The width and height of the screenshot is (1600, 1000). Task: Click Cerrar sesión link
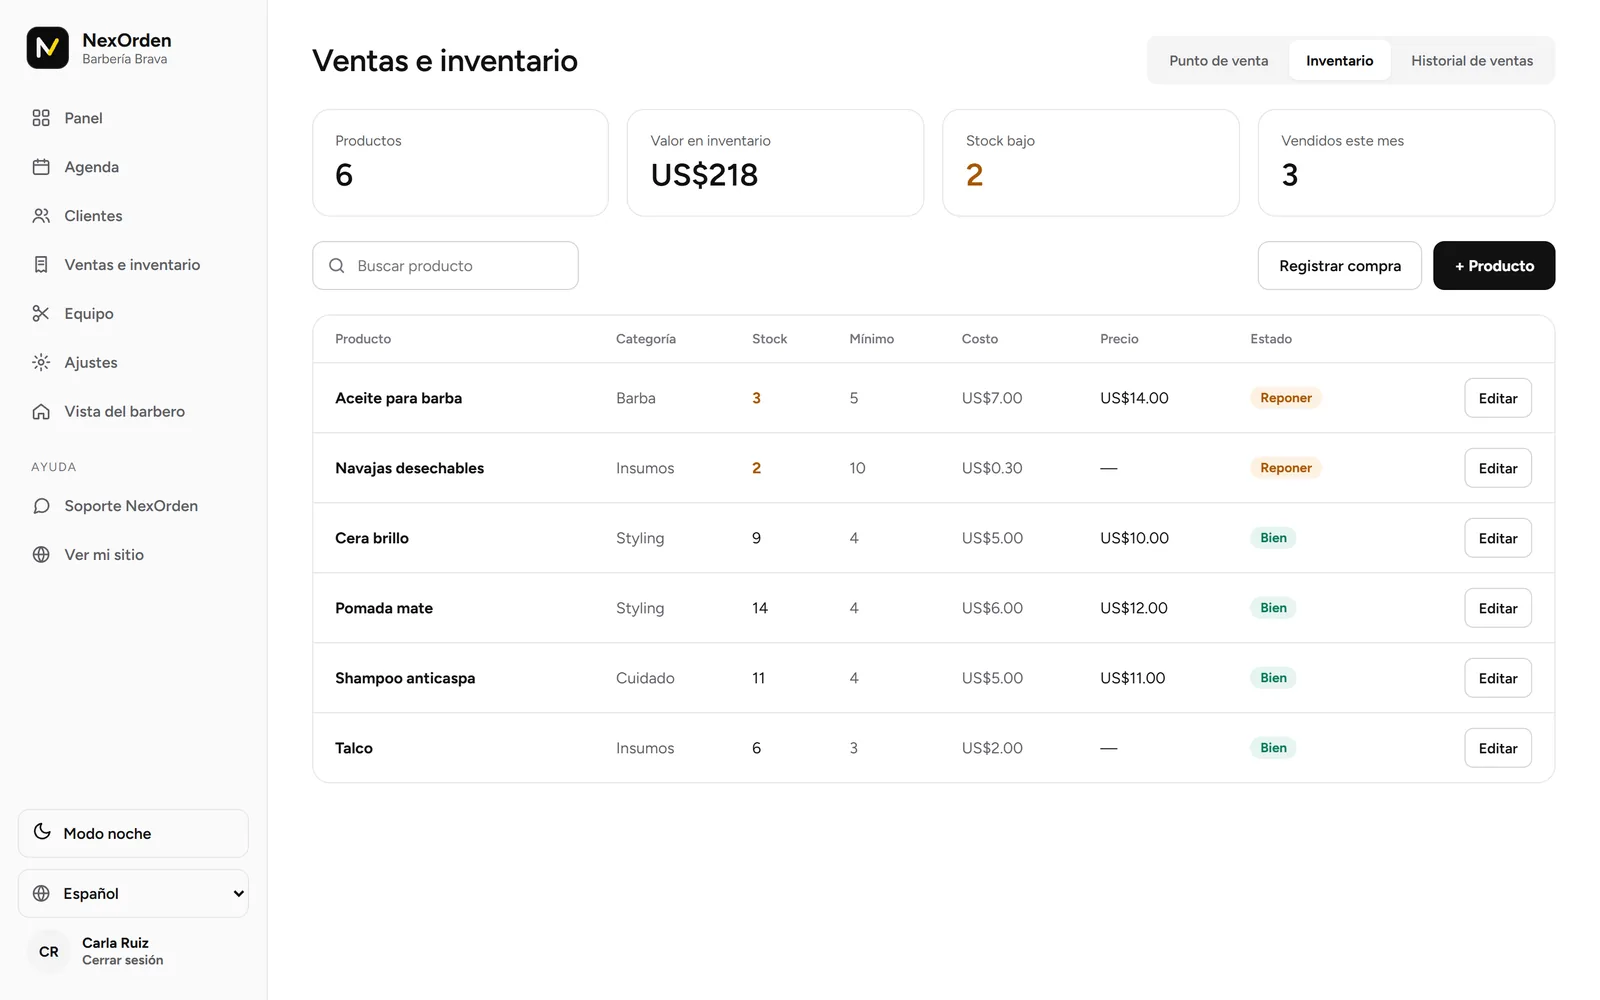click(x=122, y=960)
